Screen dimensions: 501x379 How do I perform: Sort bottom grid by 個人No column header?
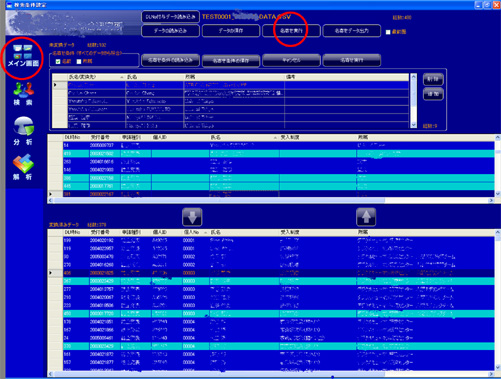pos(195,232)
